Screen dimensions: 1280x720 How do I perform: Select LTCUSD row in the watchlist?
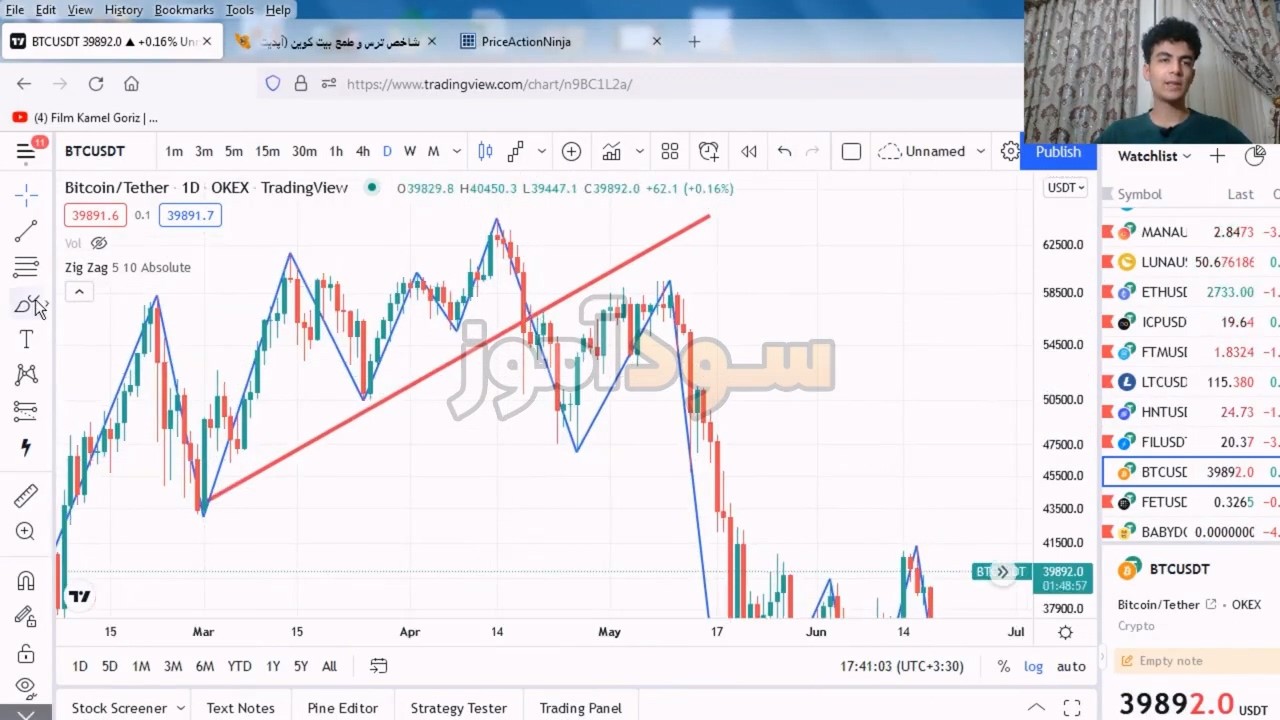tap(1191, 382)
